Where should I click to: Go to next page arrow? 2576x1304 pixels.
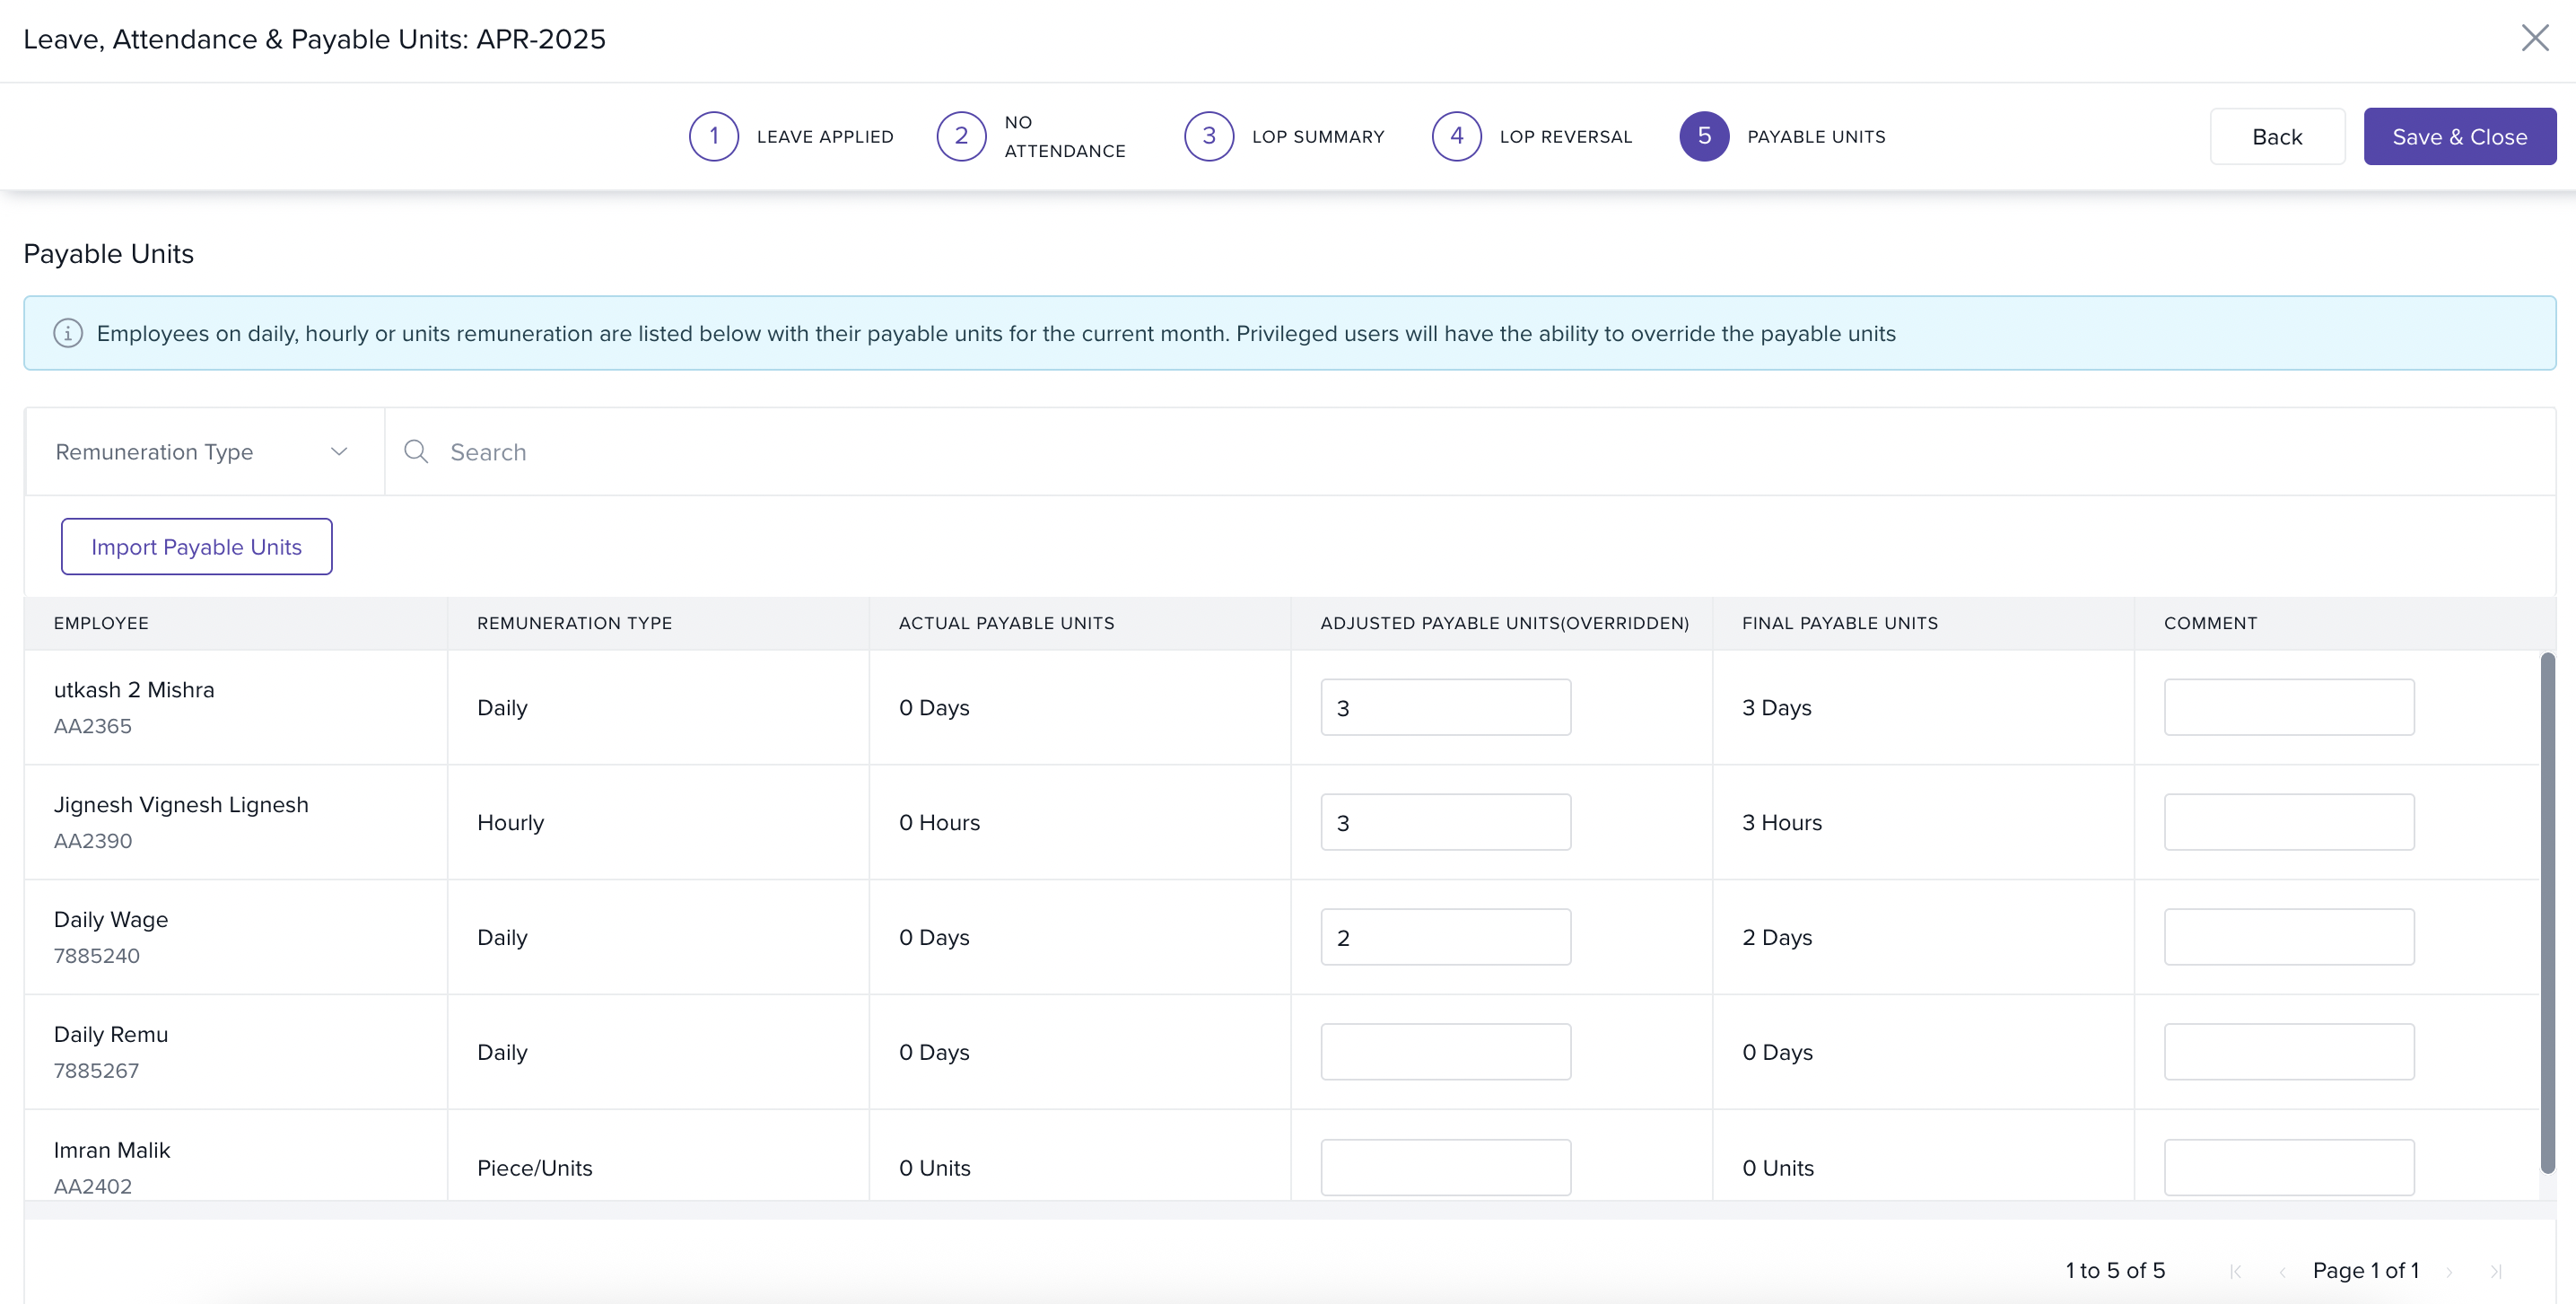click(x=2449, y=1271)
